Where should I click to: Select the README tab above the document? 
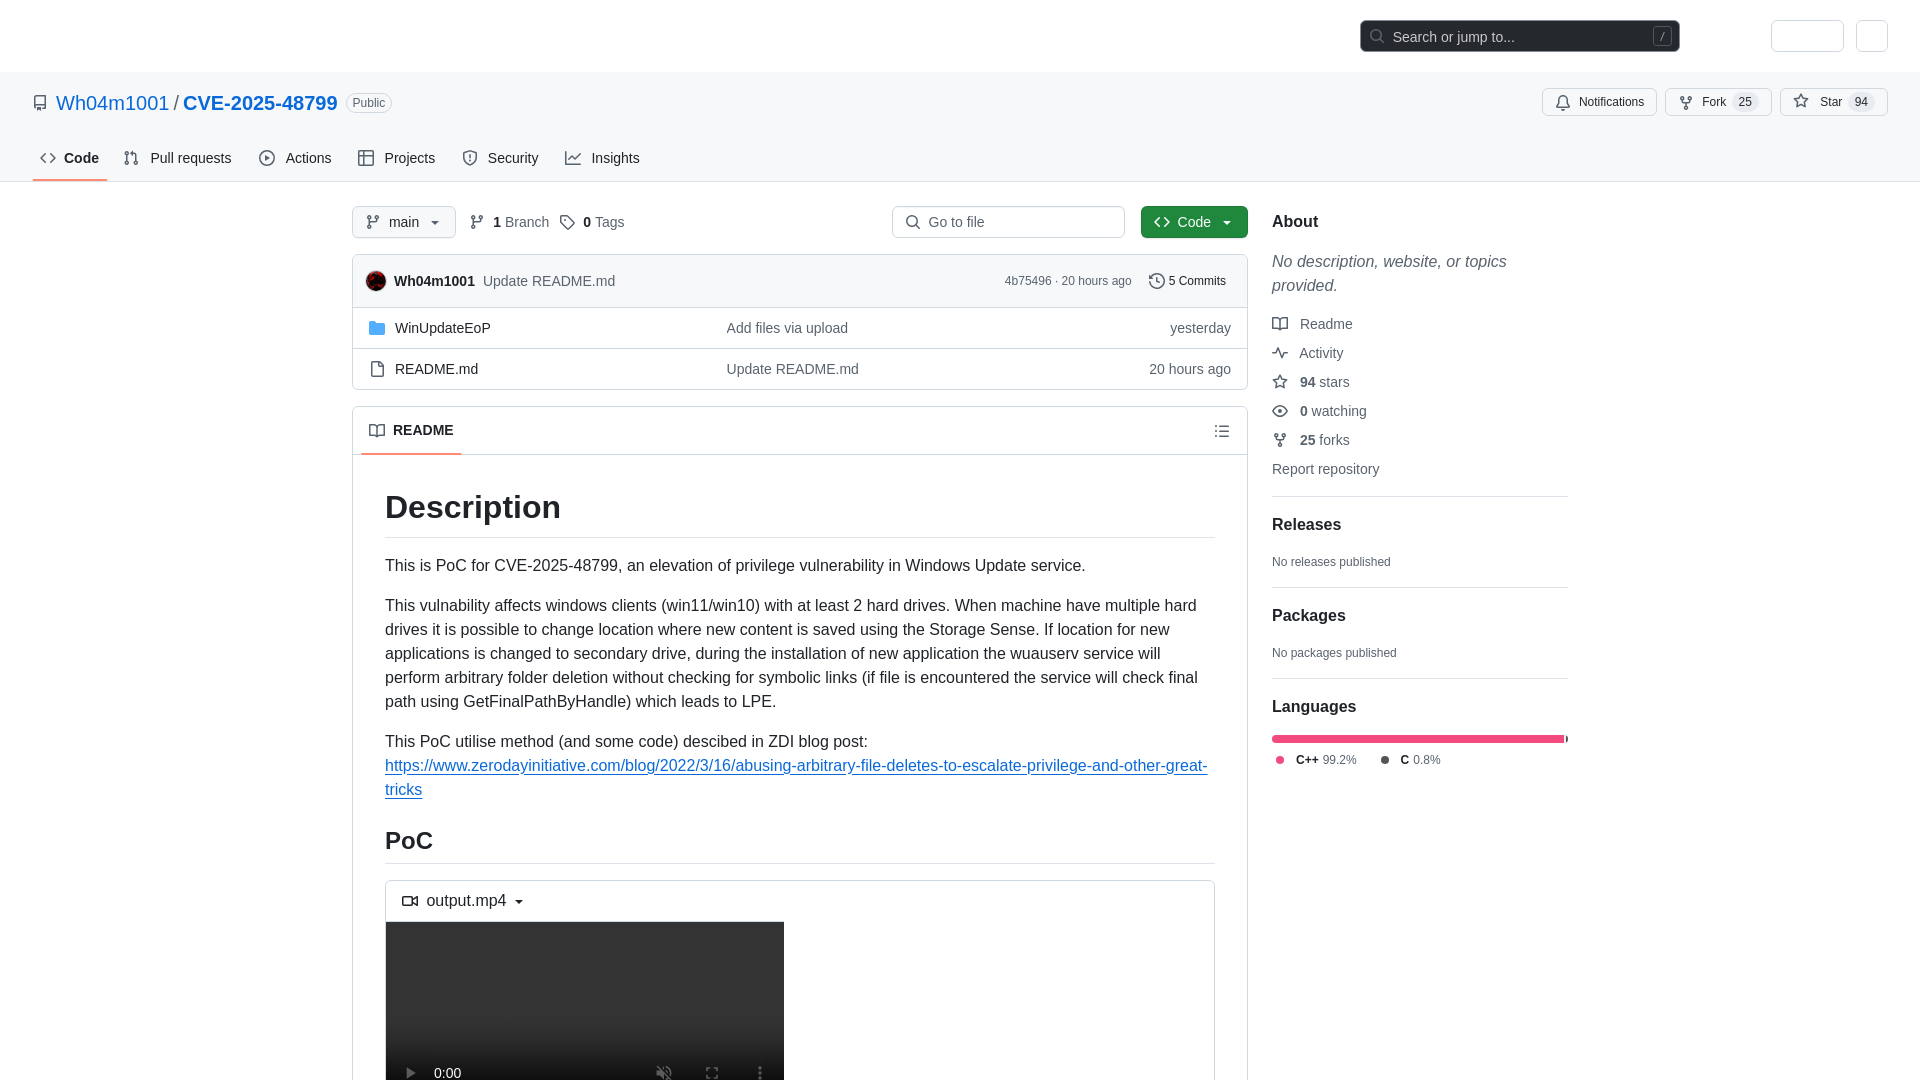coord(411,430)
